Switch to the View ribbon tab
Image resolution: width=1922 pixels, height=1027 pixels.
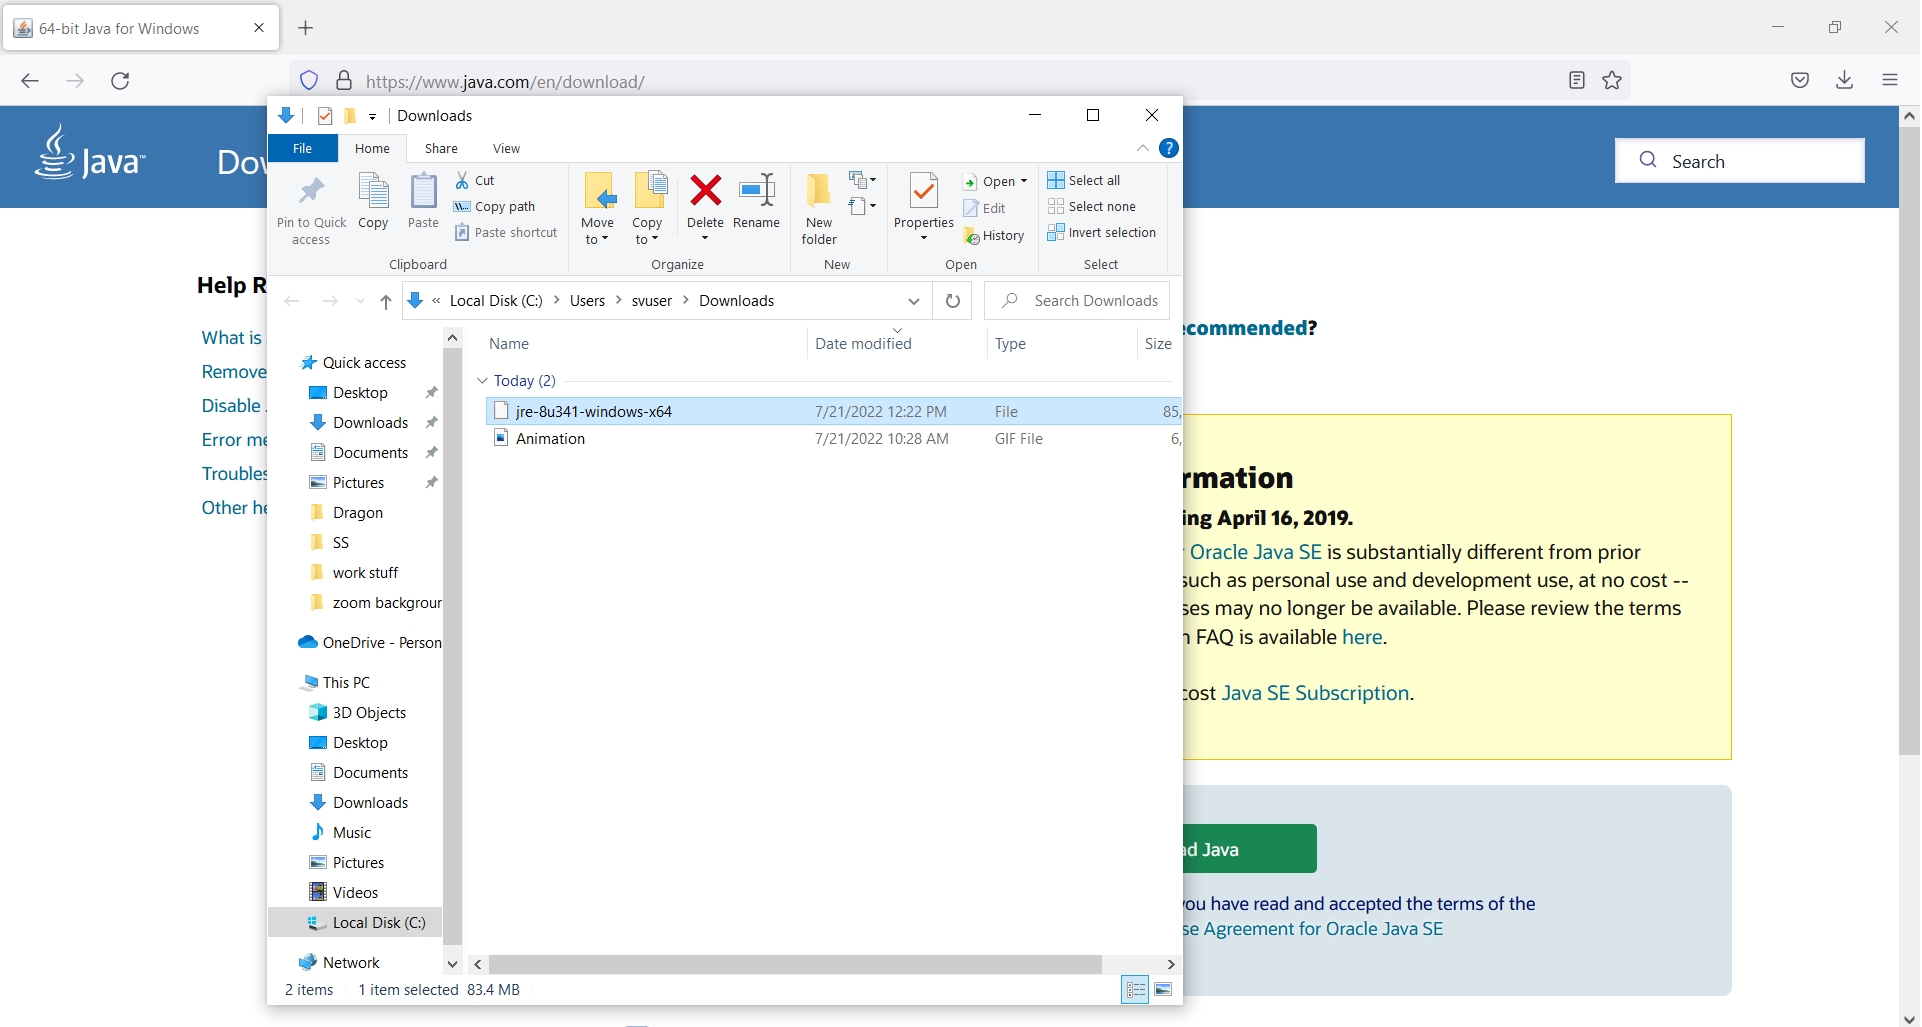(506, 148)
